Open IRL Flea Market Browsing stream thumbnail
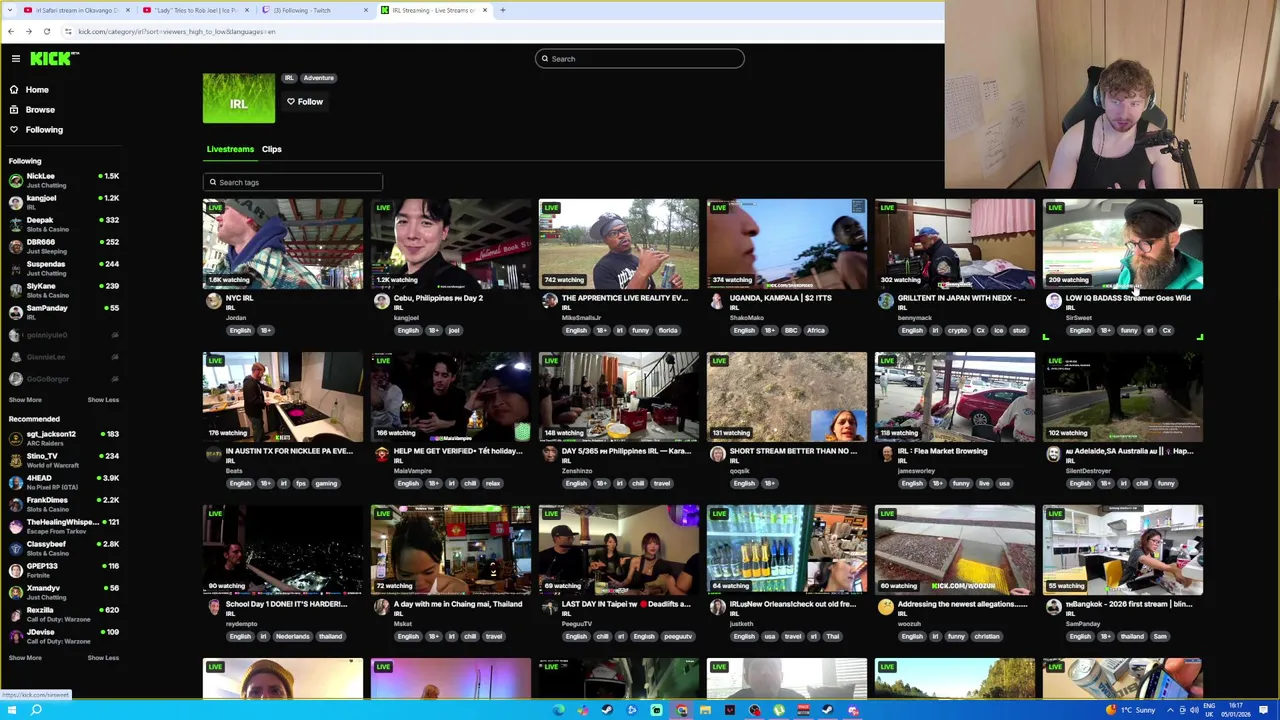Viewport: 1280px width, 720px height. [x=955, y=397]
